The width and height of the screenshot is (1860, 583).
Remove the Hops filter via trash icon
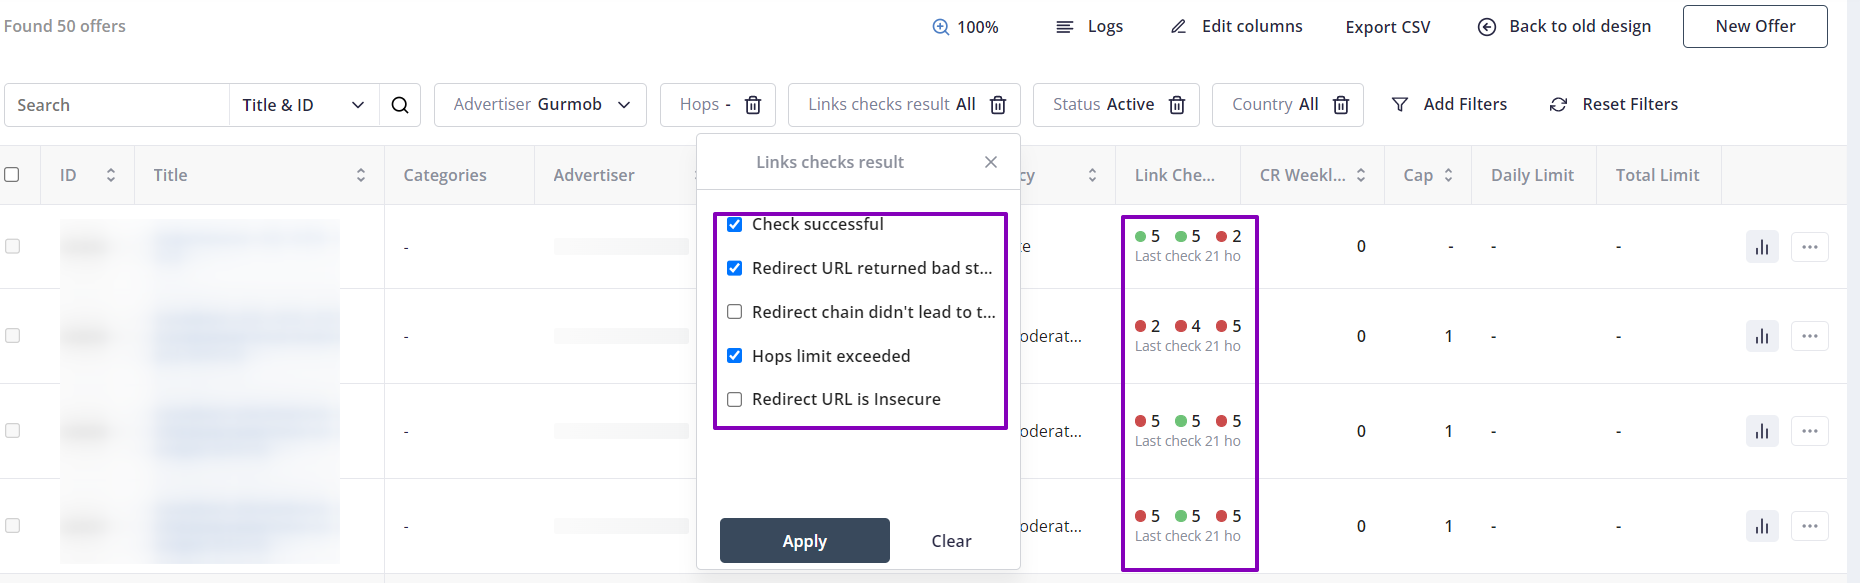pos(754,105)
